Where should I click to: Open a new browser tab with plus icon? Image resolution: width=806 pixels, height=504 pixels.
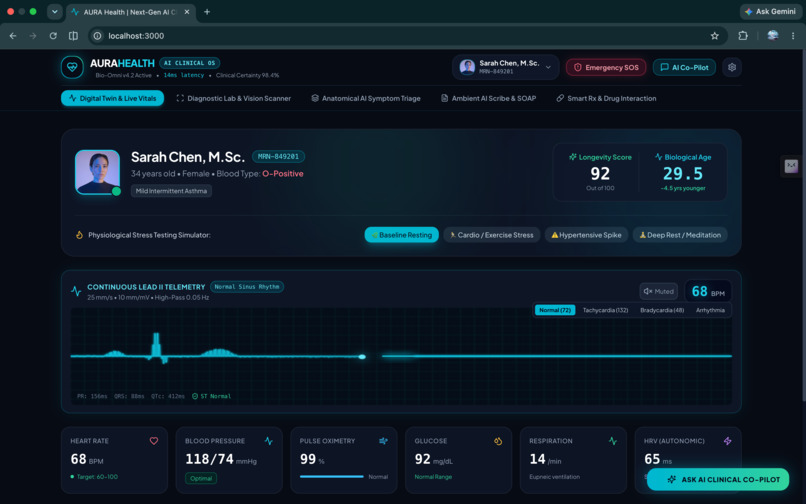(x=207, y=11)
